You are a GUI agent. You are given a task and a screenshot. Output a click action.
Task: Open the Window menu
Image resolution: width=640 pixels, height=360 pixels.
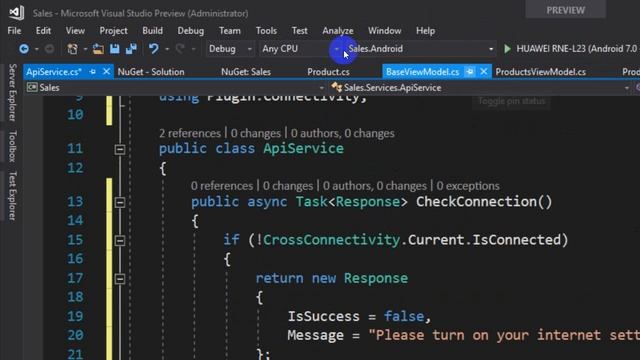[384, 31]
